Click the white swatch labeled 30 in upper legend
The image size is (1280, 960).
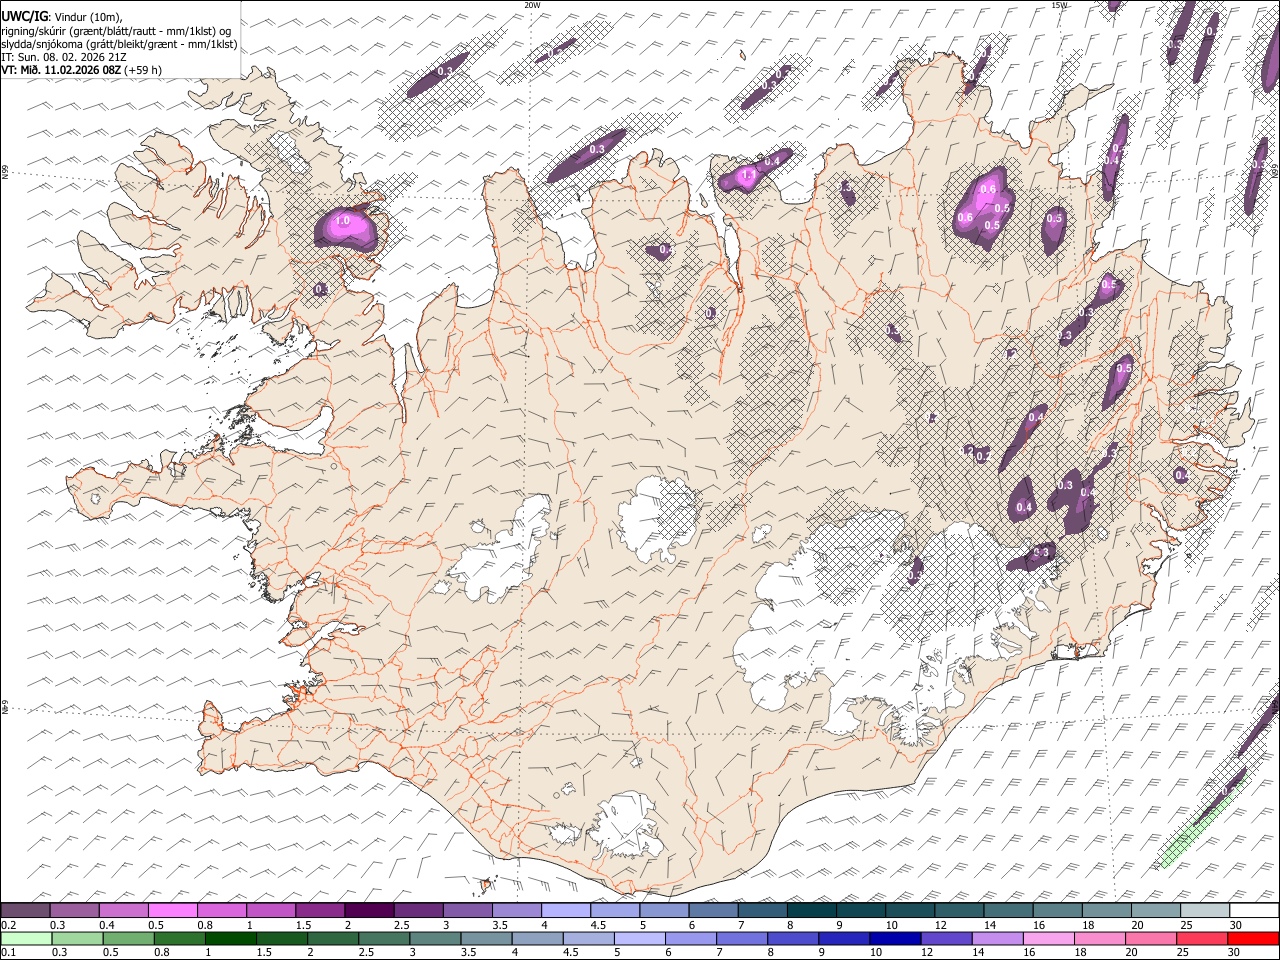pos(1254,911)
